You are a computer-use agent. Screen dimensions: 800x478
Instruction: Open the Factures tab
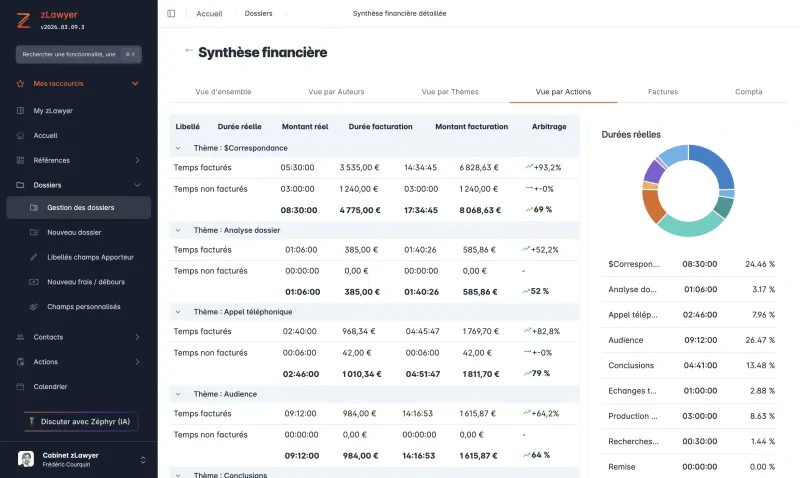[663, 92]
